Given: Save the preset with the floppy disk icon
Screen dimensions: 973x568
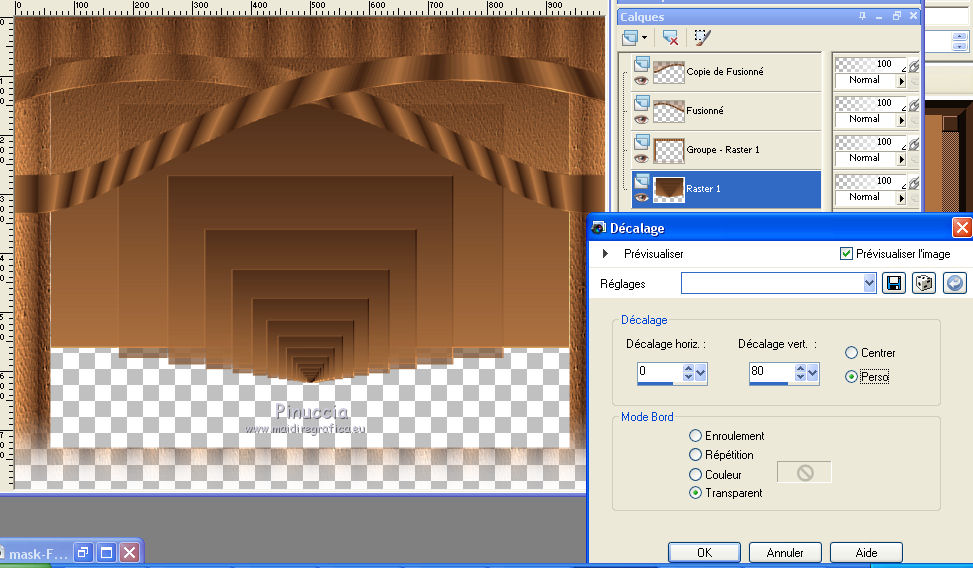Looking at the screenshot, I should click(x=894, y=284).
